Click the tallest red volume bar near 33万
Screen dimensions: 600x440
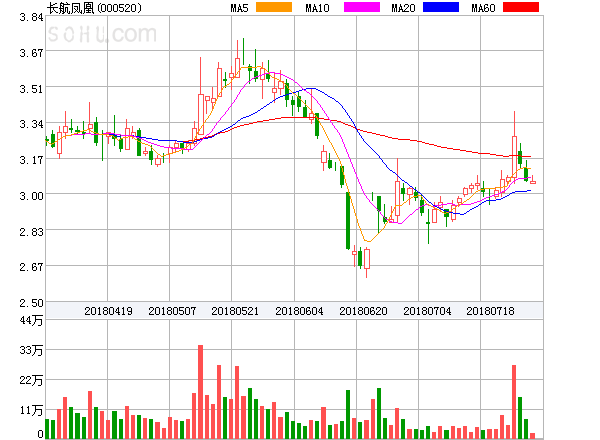tap(201, 392)
